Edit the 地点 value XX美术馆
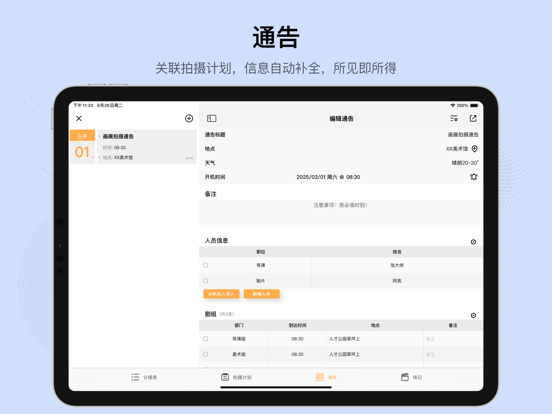 click(x=457, y=149)
